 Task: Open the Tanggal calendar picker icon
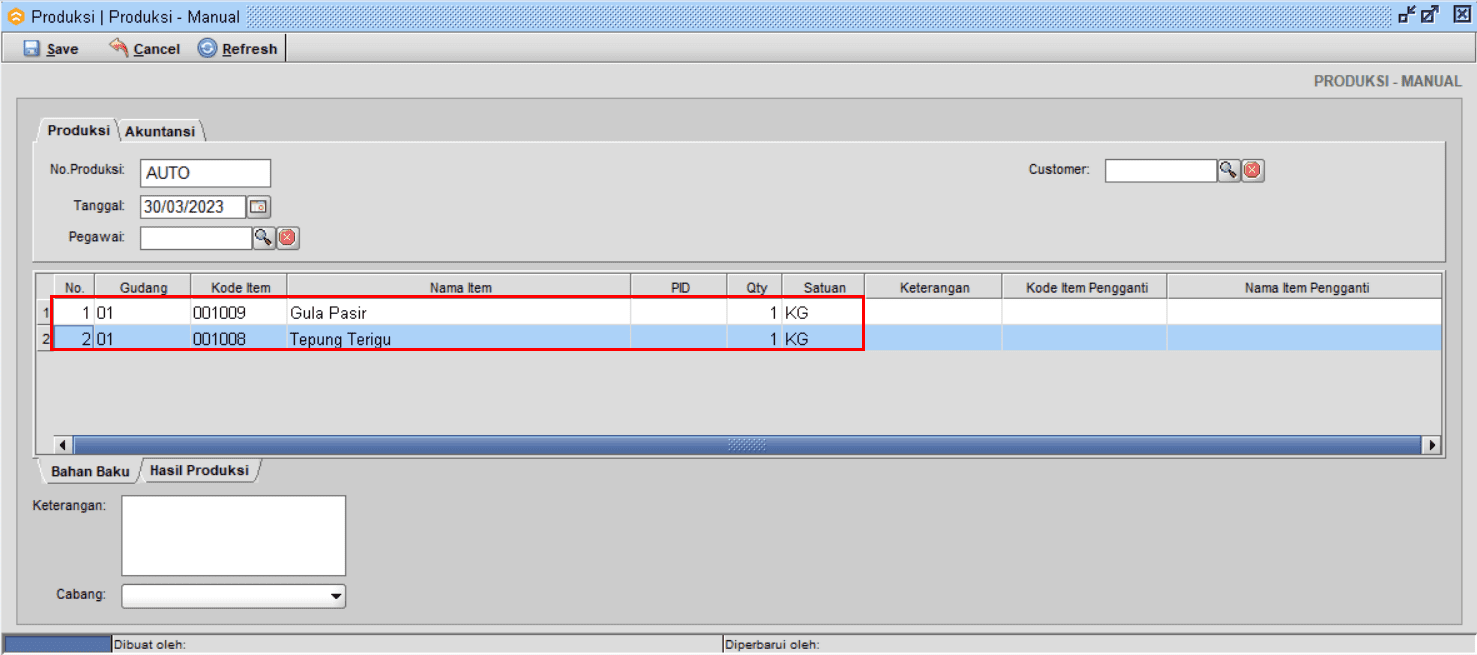coord(259,207)
